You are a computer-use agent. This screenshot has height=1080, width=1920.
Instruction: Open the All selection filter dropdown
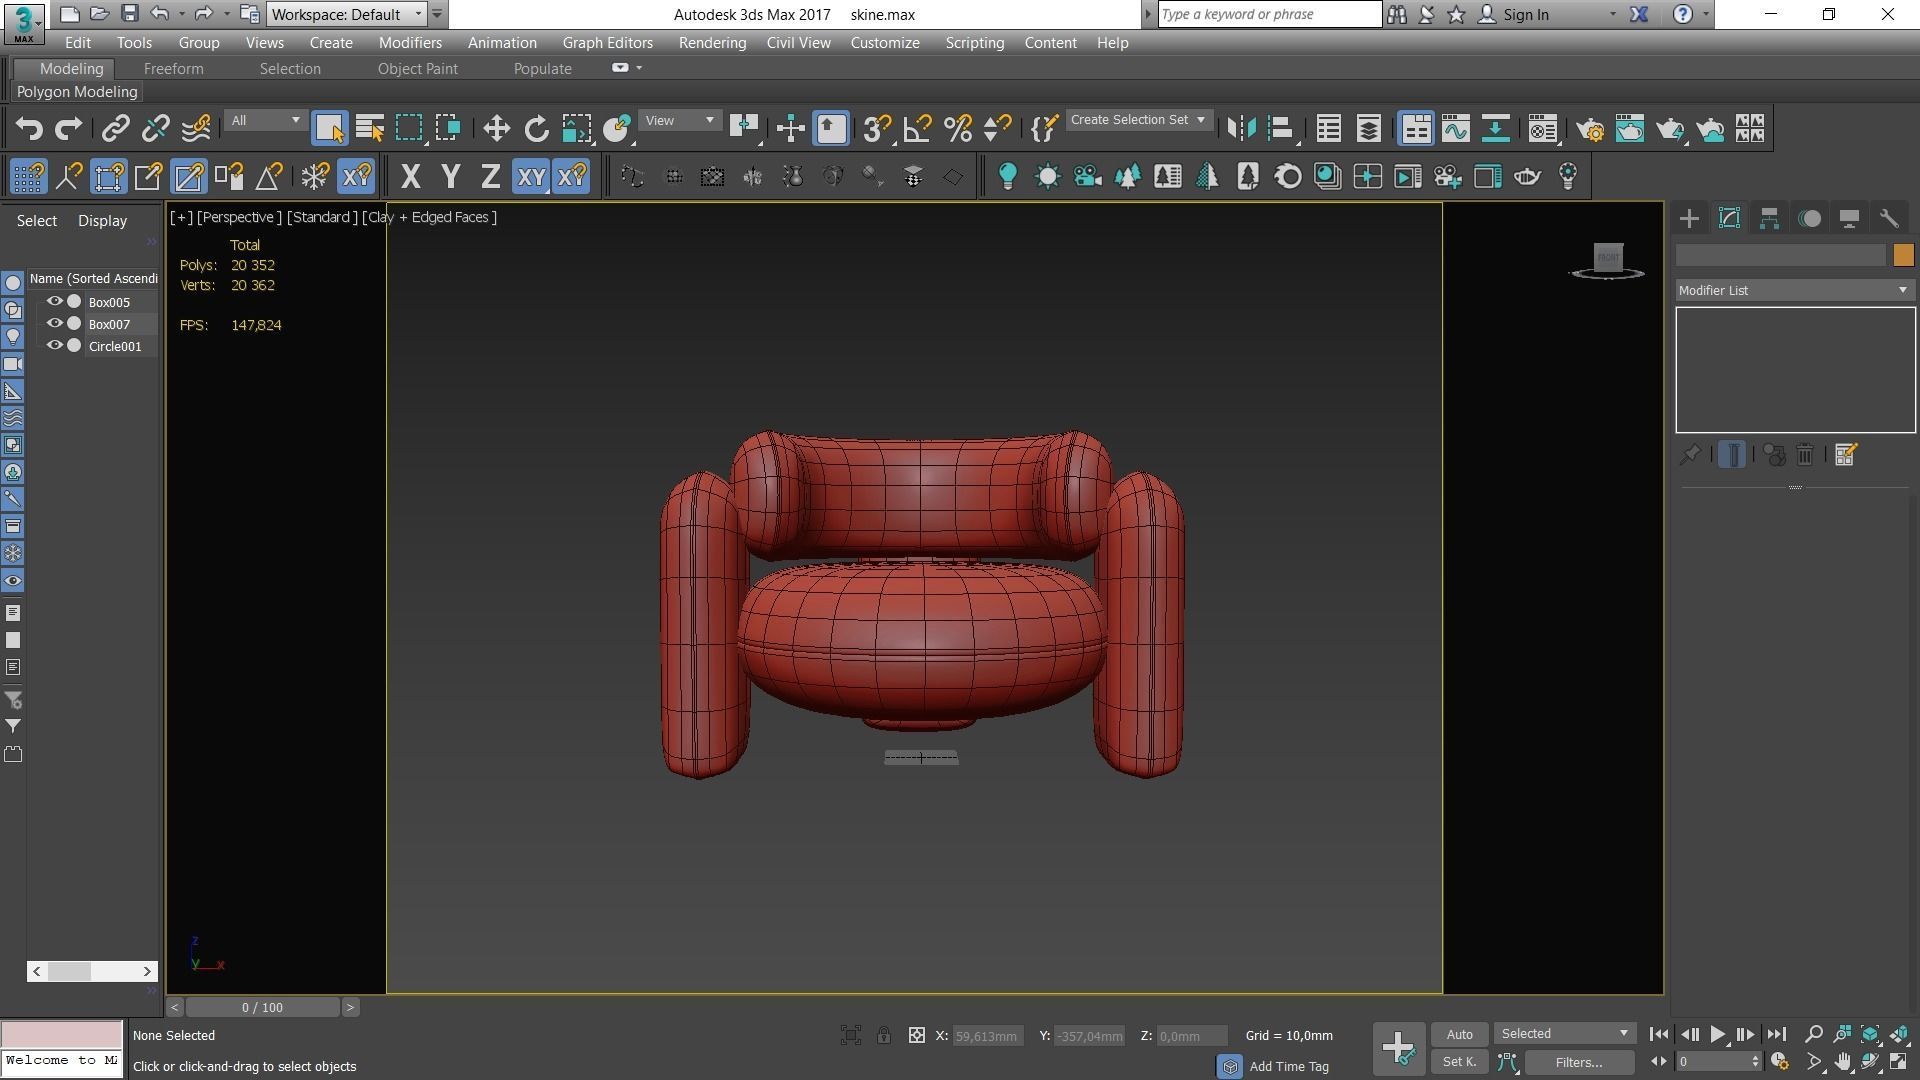265,120
